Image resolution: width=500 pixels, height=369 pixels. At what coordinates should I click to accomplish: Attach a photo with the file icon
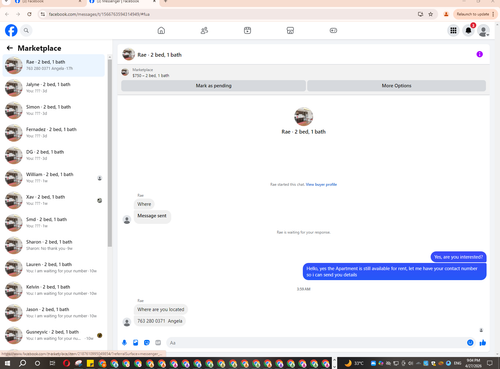coord(136,343)
